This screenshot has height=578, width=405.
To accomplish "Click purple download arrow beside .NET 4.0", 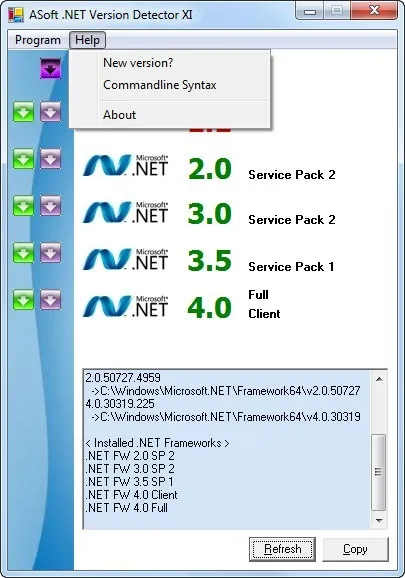I will tap(50, 299).
